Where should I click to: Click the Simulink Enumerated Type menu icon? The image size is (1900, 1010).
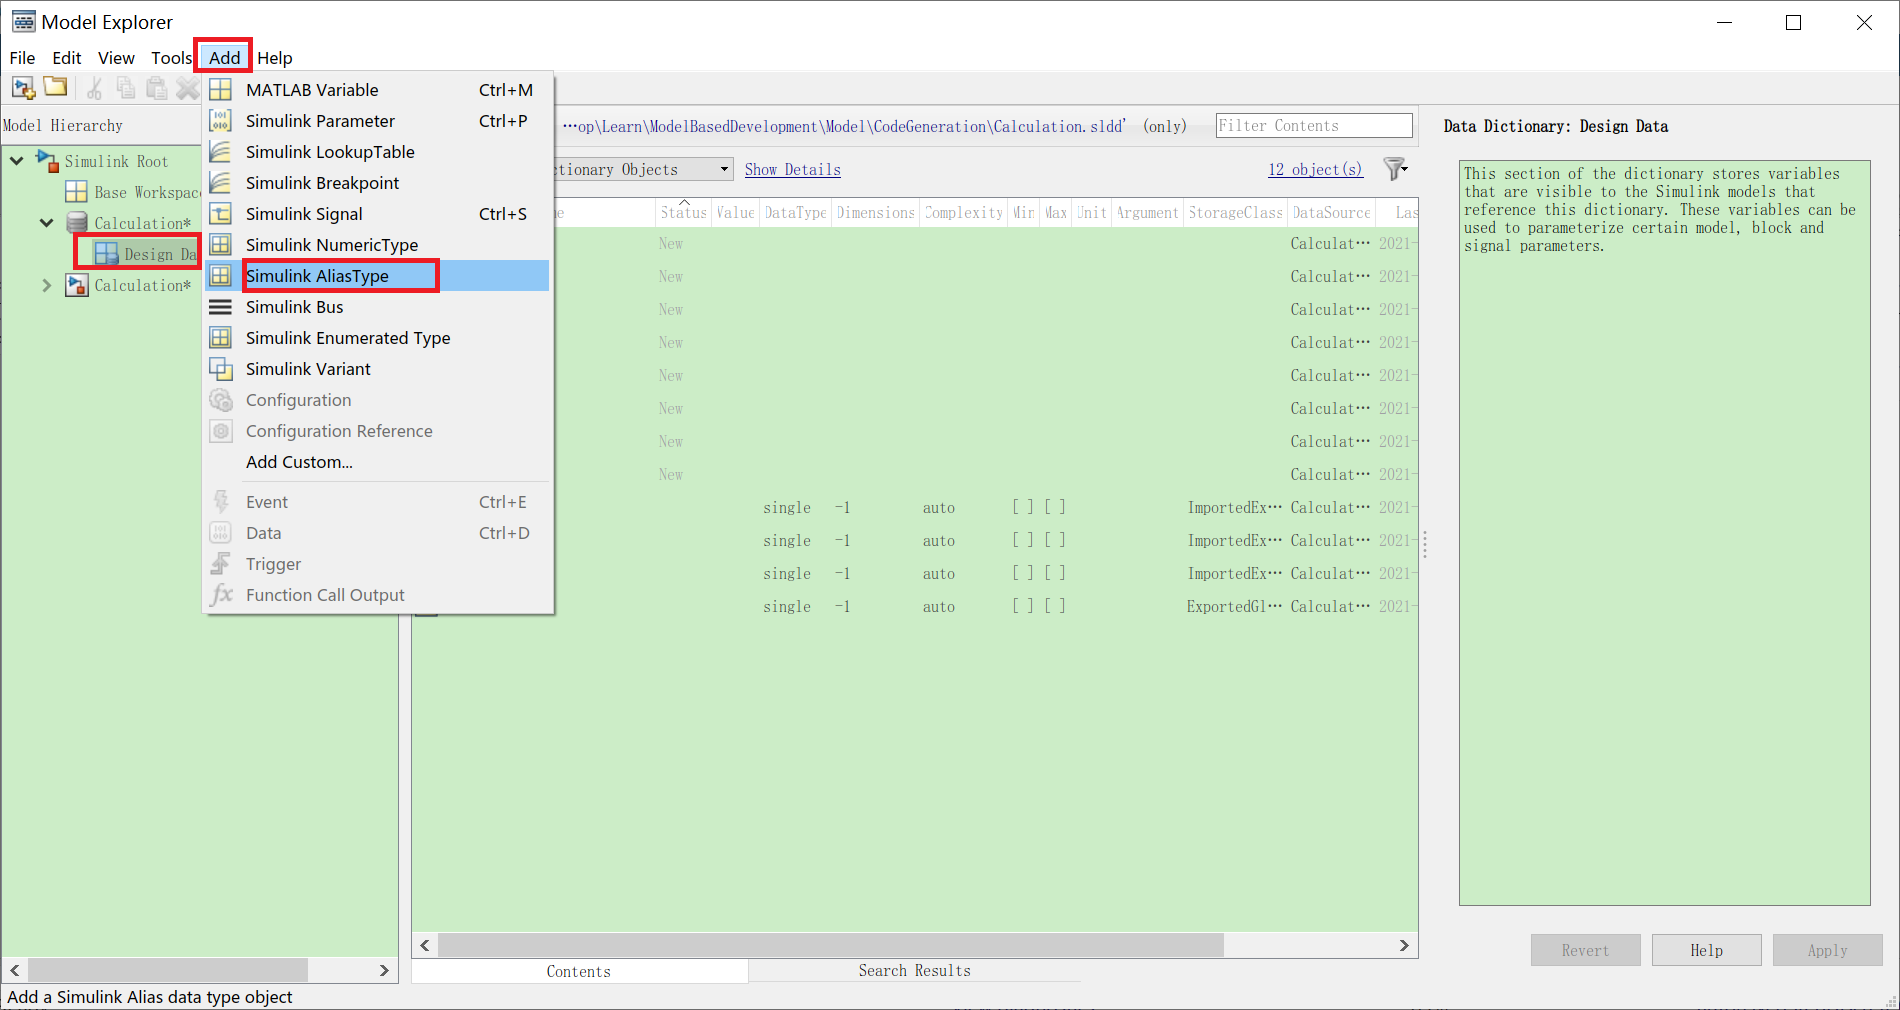221,338
